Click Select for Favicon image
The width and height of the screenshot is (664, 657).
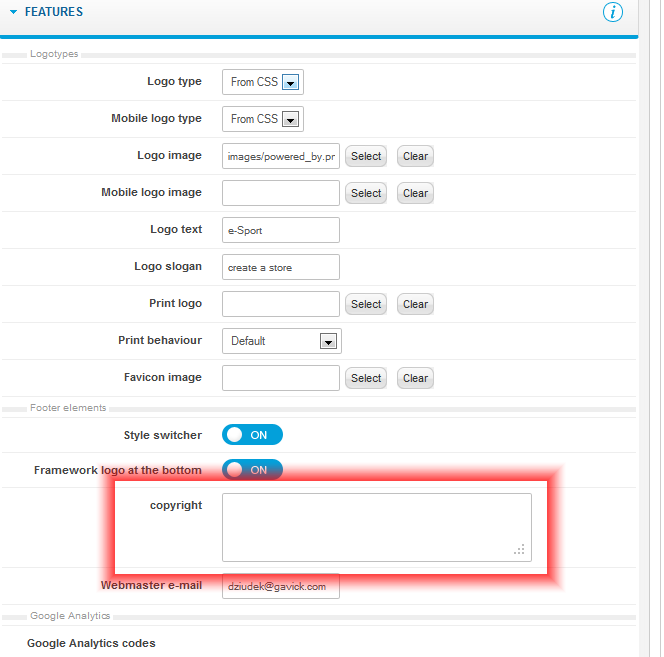click(366, 378)
